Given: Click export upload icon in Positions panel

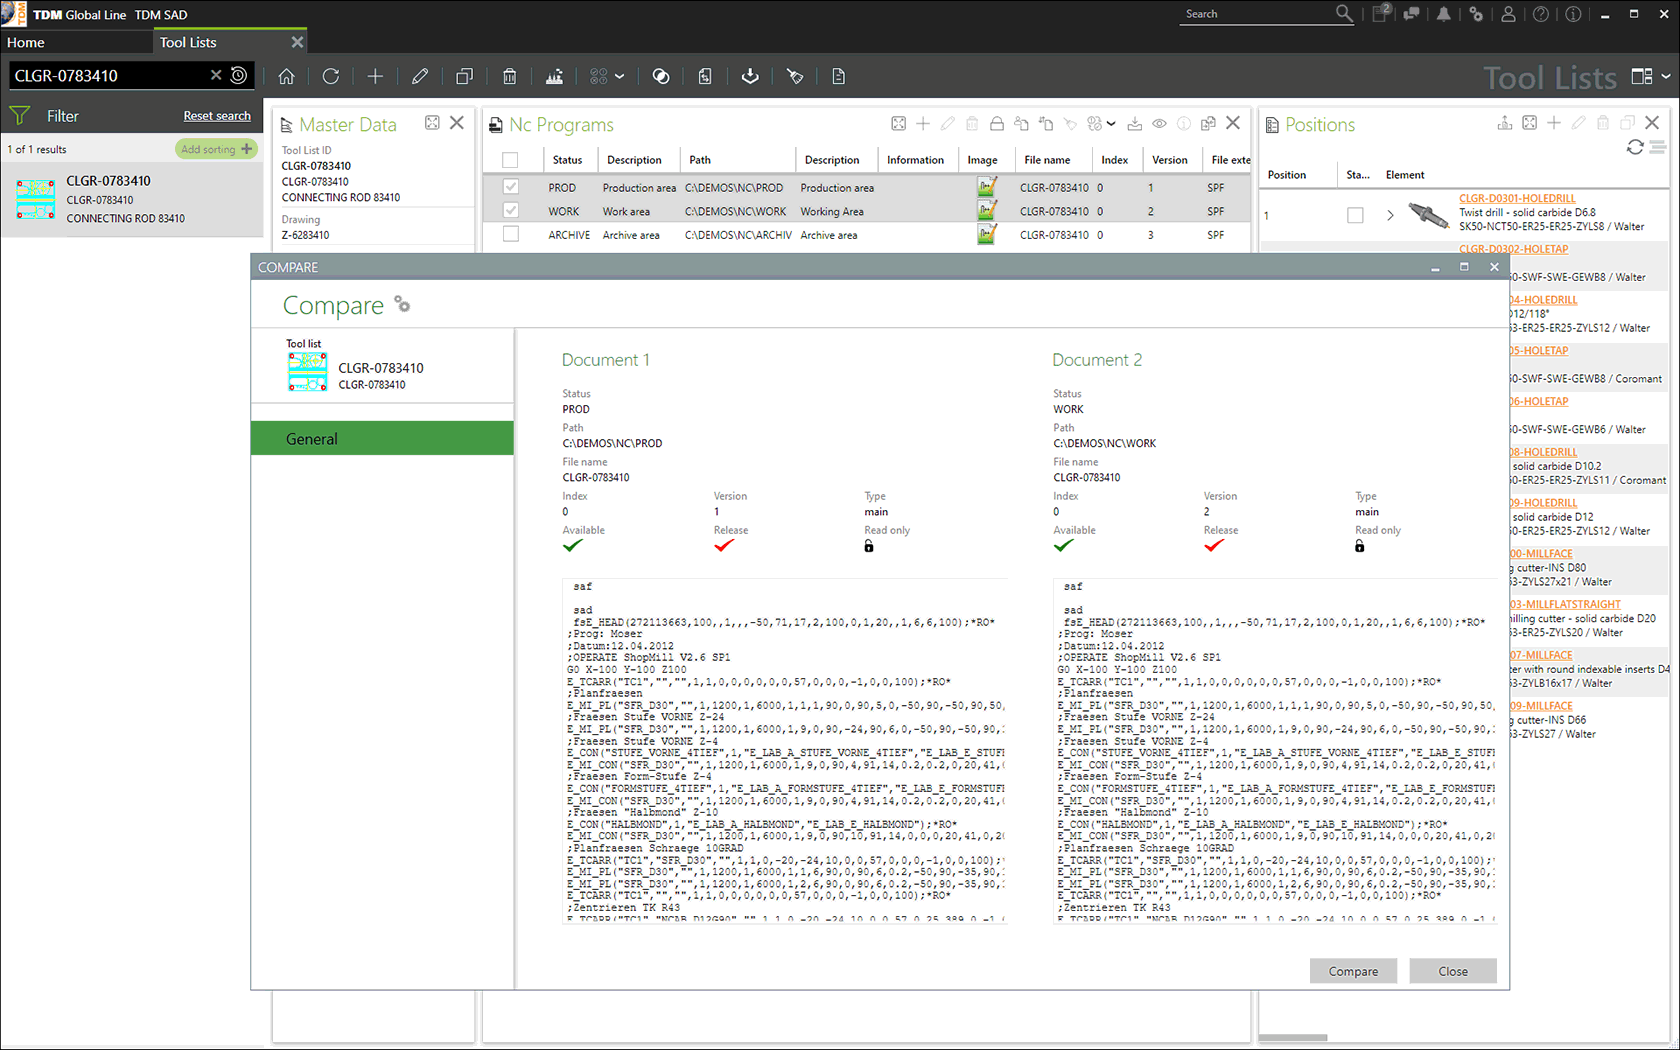Looking at the screenshot, I should coord(1505,123).
